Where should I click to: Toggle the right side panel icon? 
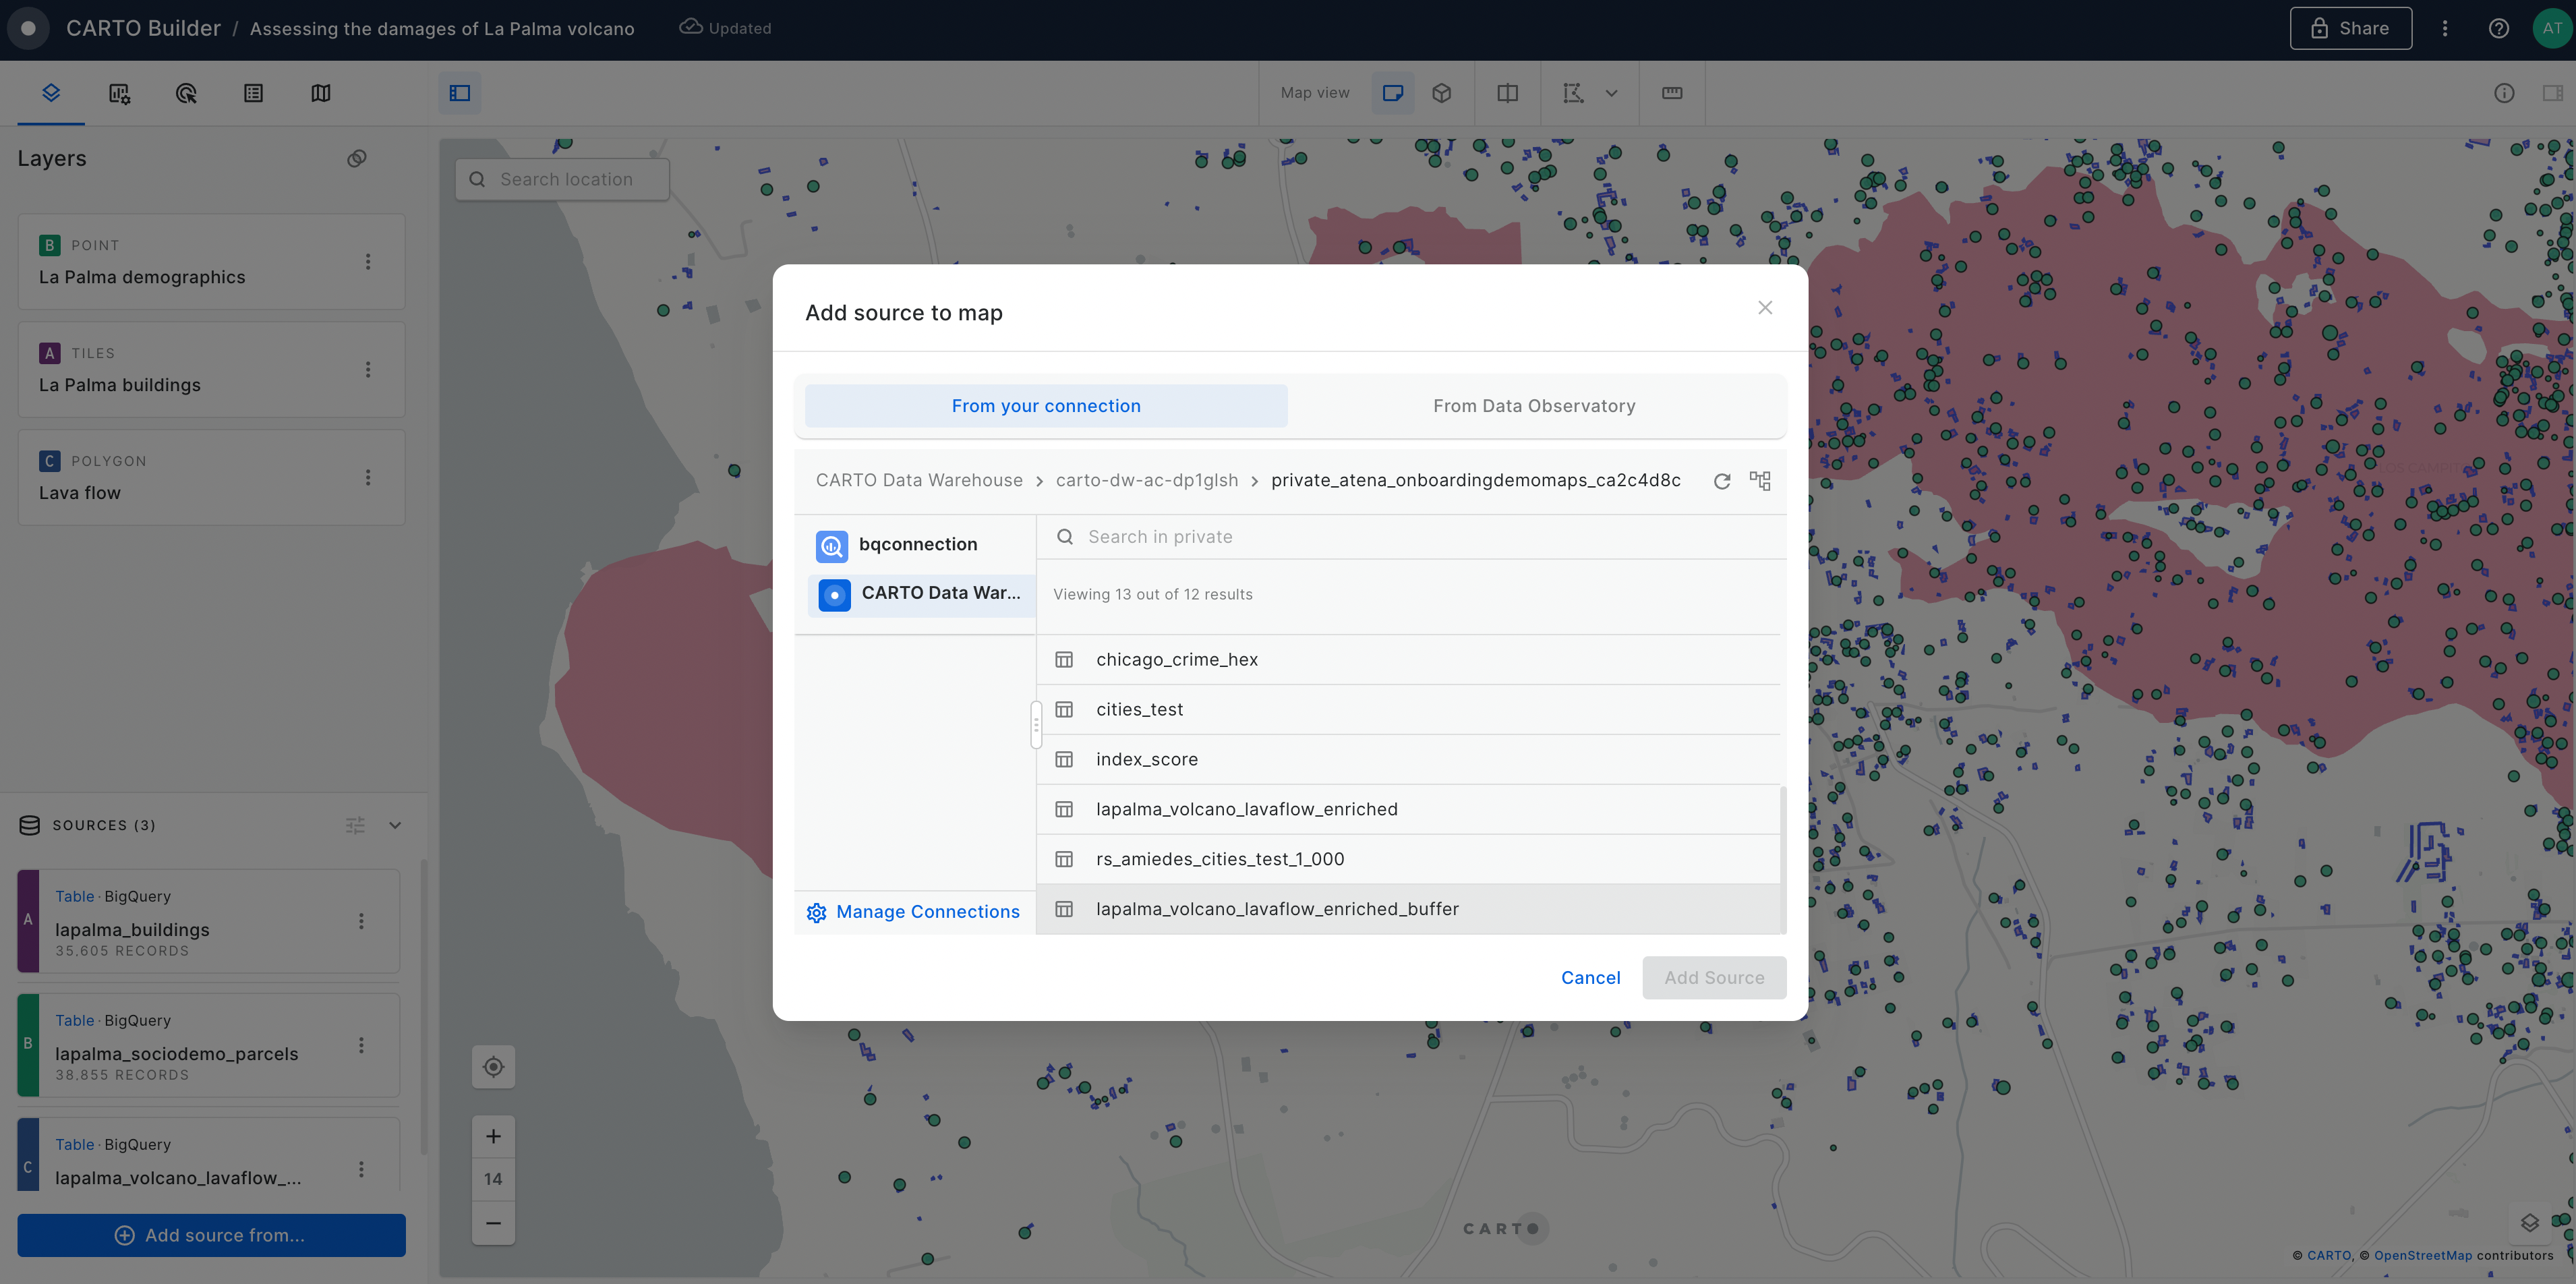click(2552, 93)
